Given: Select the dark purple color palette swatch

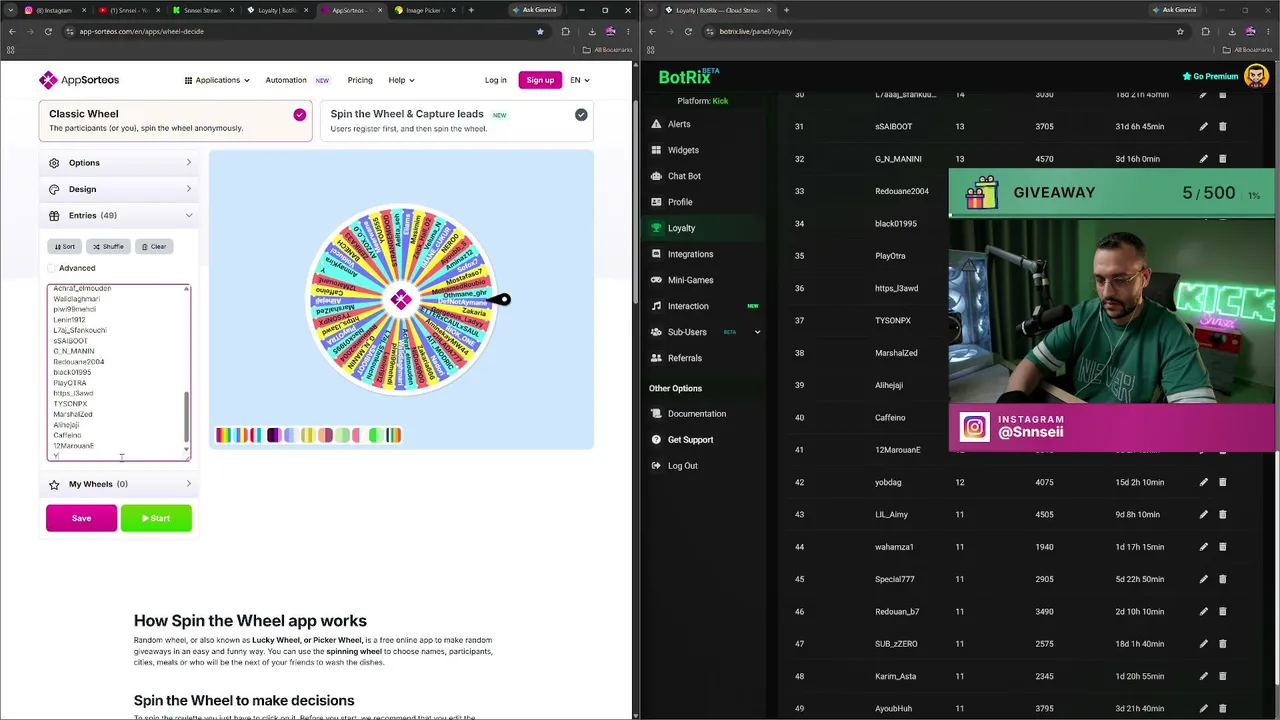Looking at the screenshot, I should pyautogui.click(x=274, y=435).
